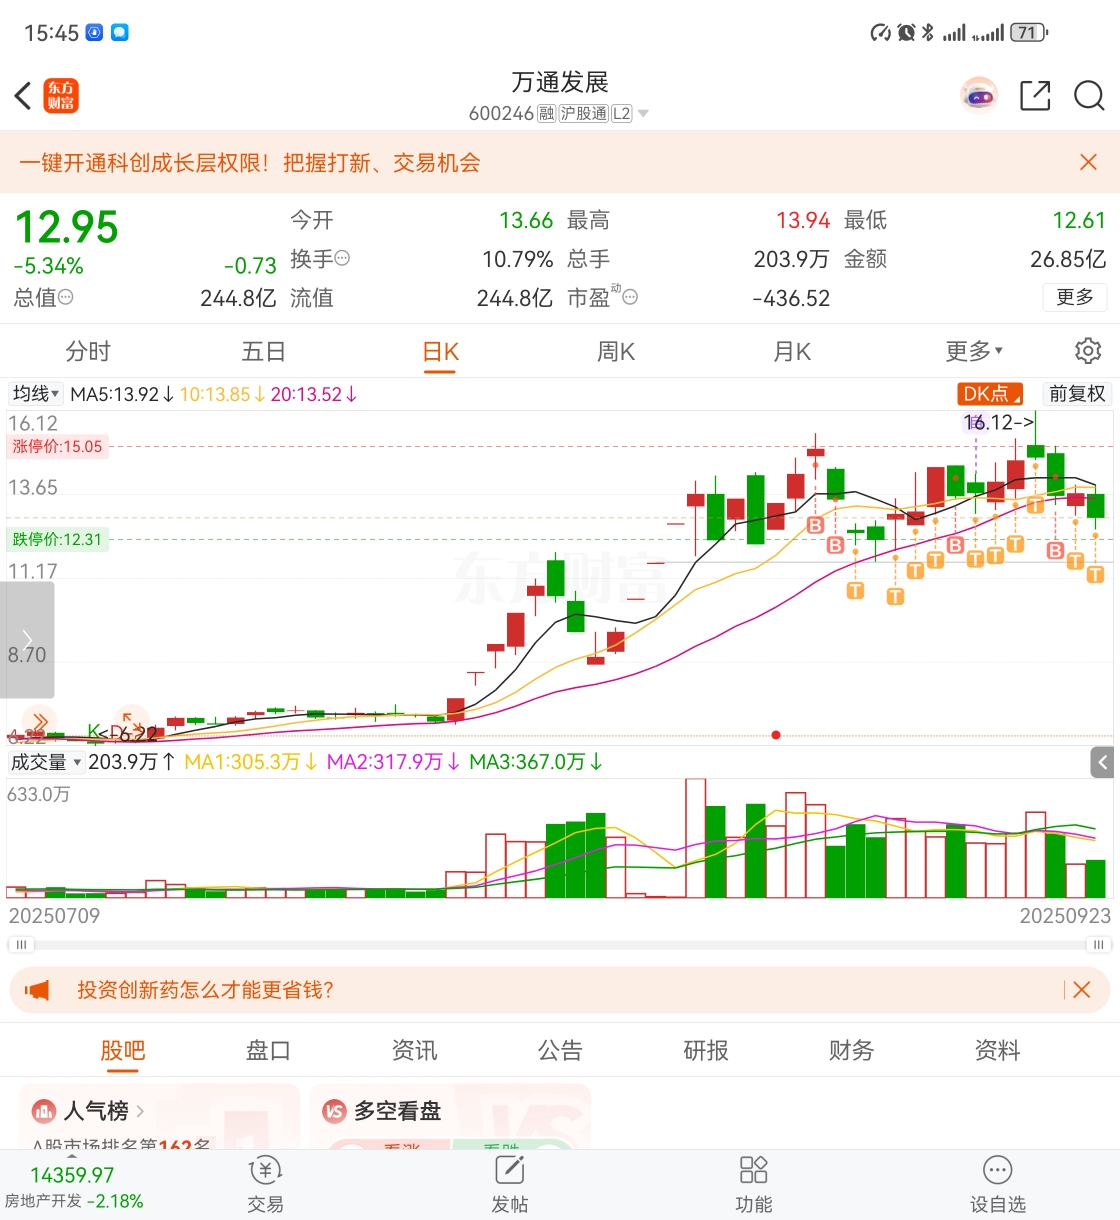Close the 科创成长层 promotion banner
This screenshot has height=1220, width=1120.
tap(1089, 162)
